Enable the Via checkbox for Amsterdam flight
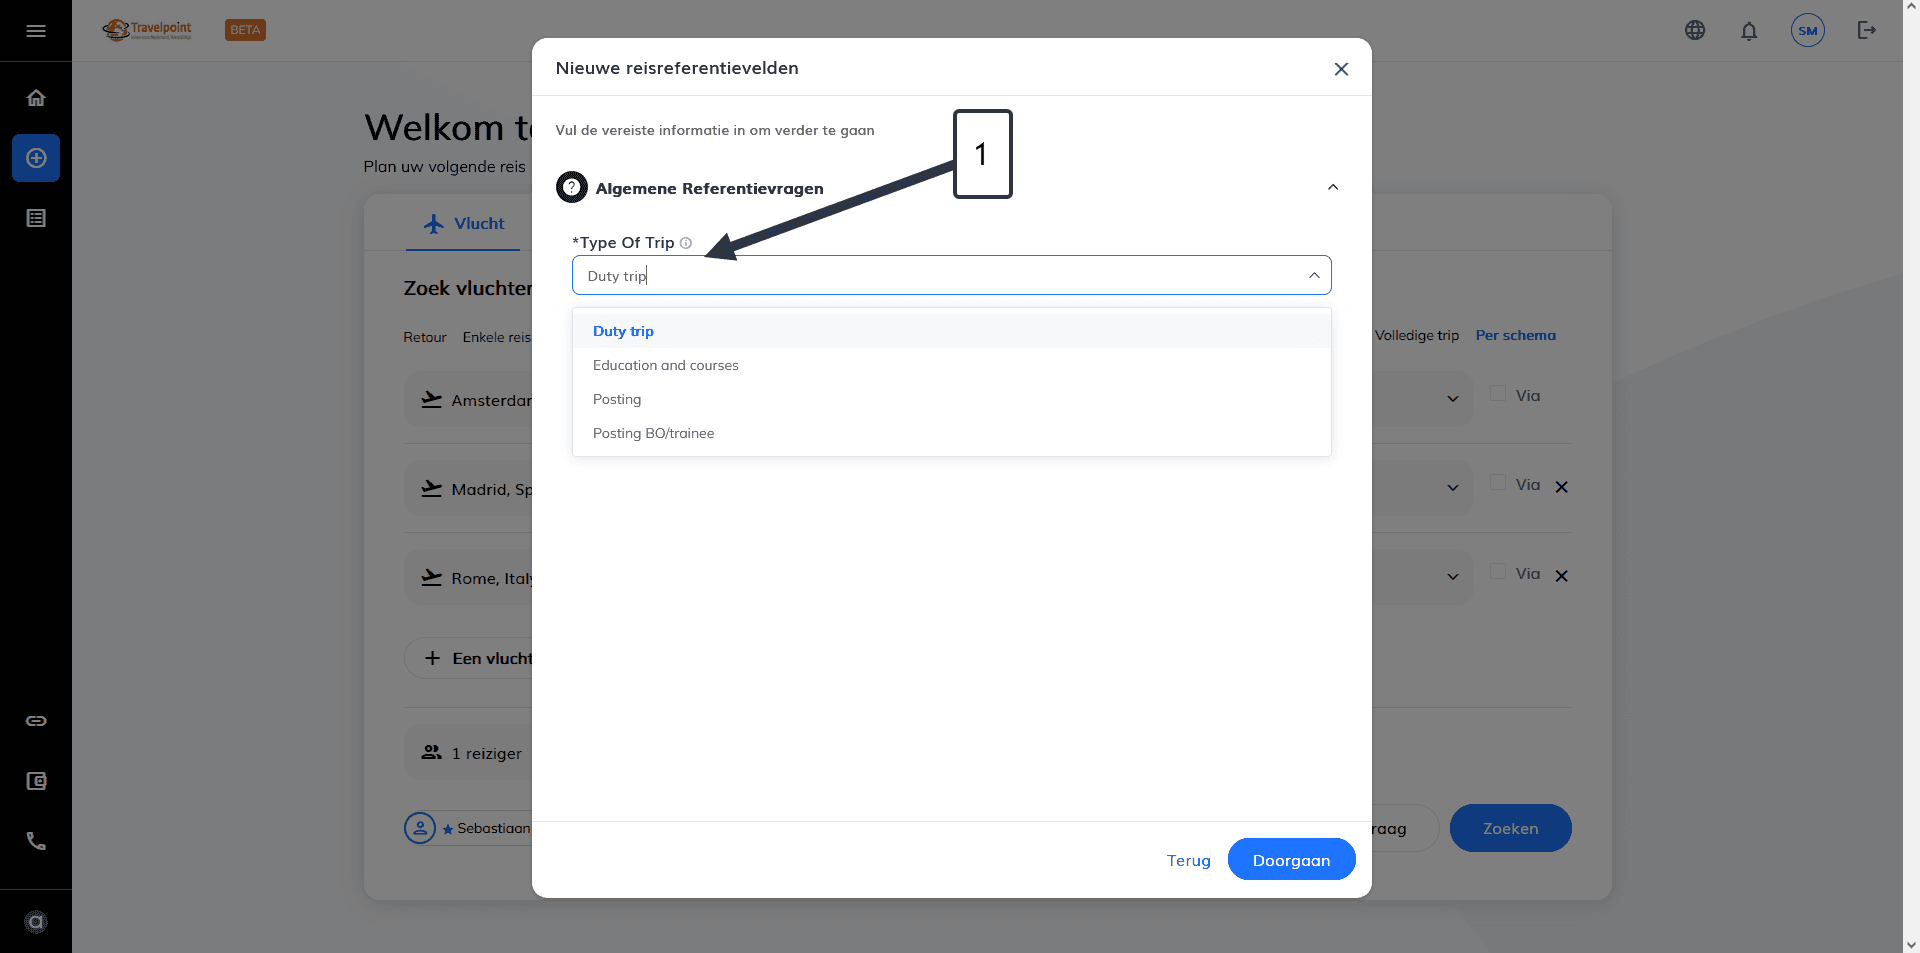 point(1498,394)
